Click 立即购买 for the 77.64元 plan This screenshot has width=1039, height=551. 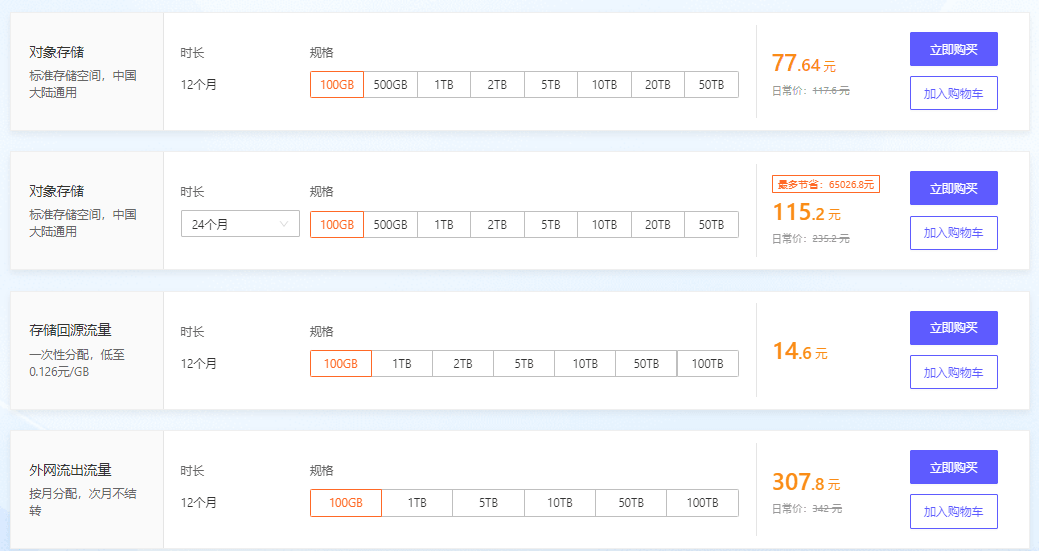[953, 49]
